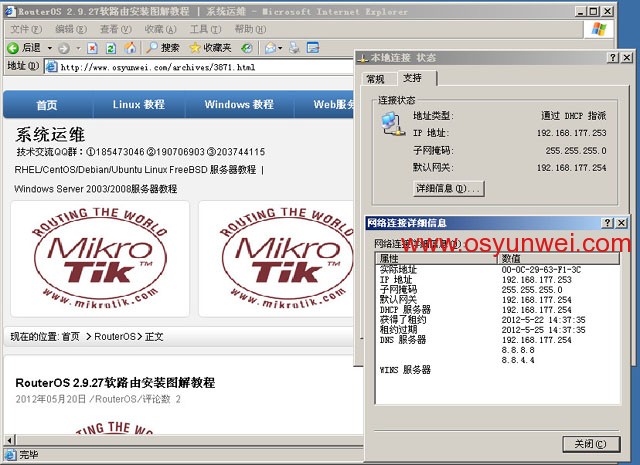Select the MAC value 00-0C-29-63-F1-3C
Image resolution: width=640 pixels, height=465 pixels.
click(x=541, y=269)
